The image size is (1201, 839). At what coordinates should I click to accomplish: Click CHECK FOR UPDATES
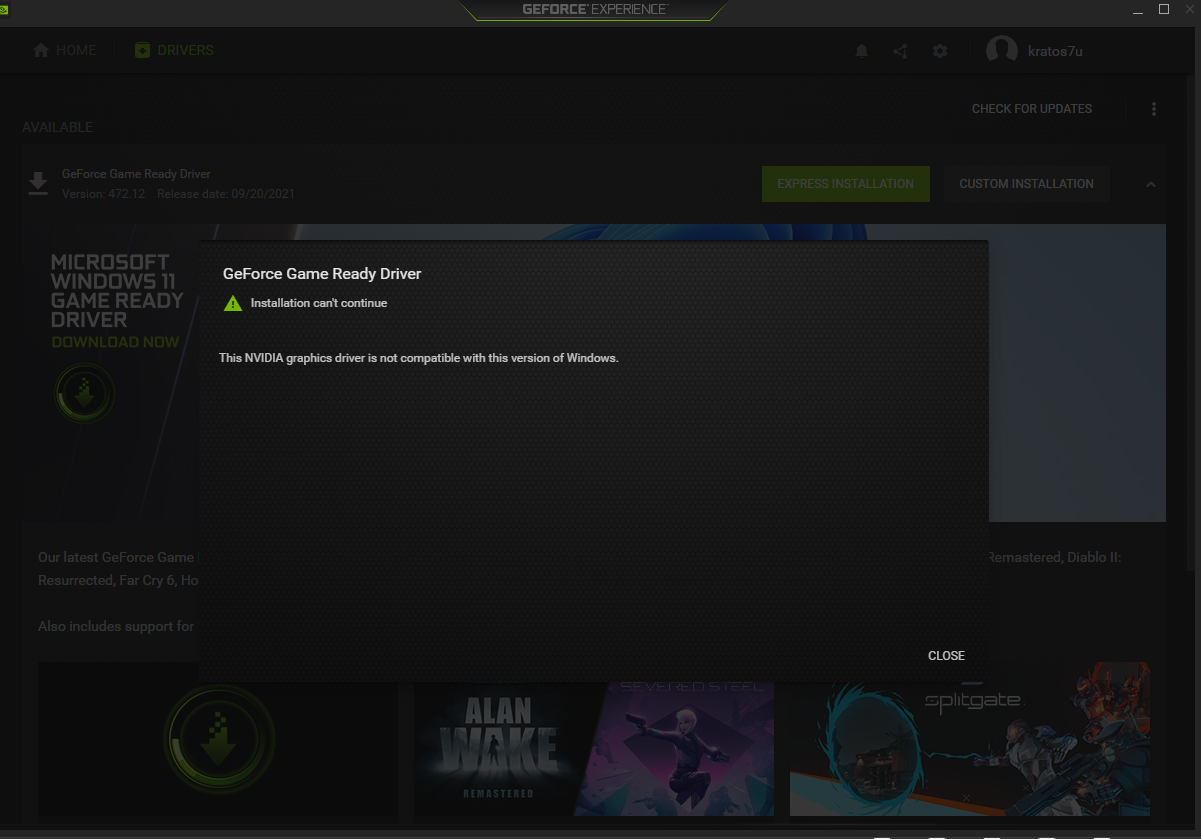coord(1032,109)
